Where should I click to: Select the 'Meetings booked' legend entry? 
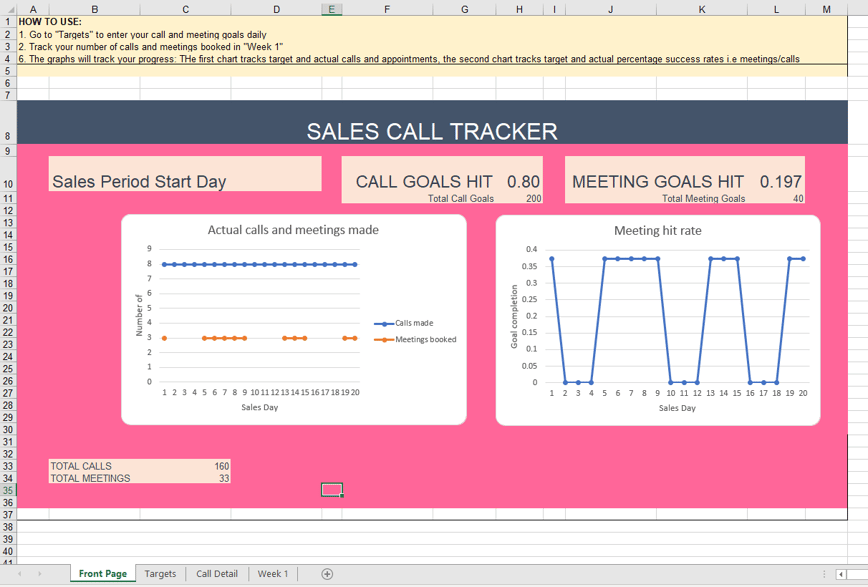[x=415, y=339]
